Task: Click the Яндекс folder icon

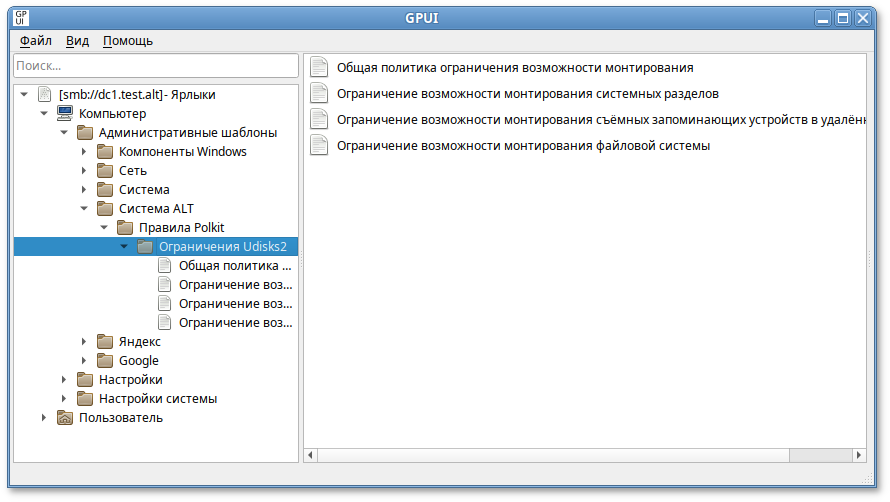Action: (104, 342)
